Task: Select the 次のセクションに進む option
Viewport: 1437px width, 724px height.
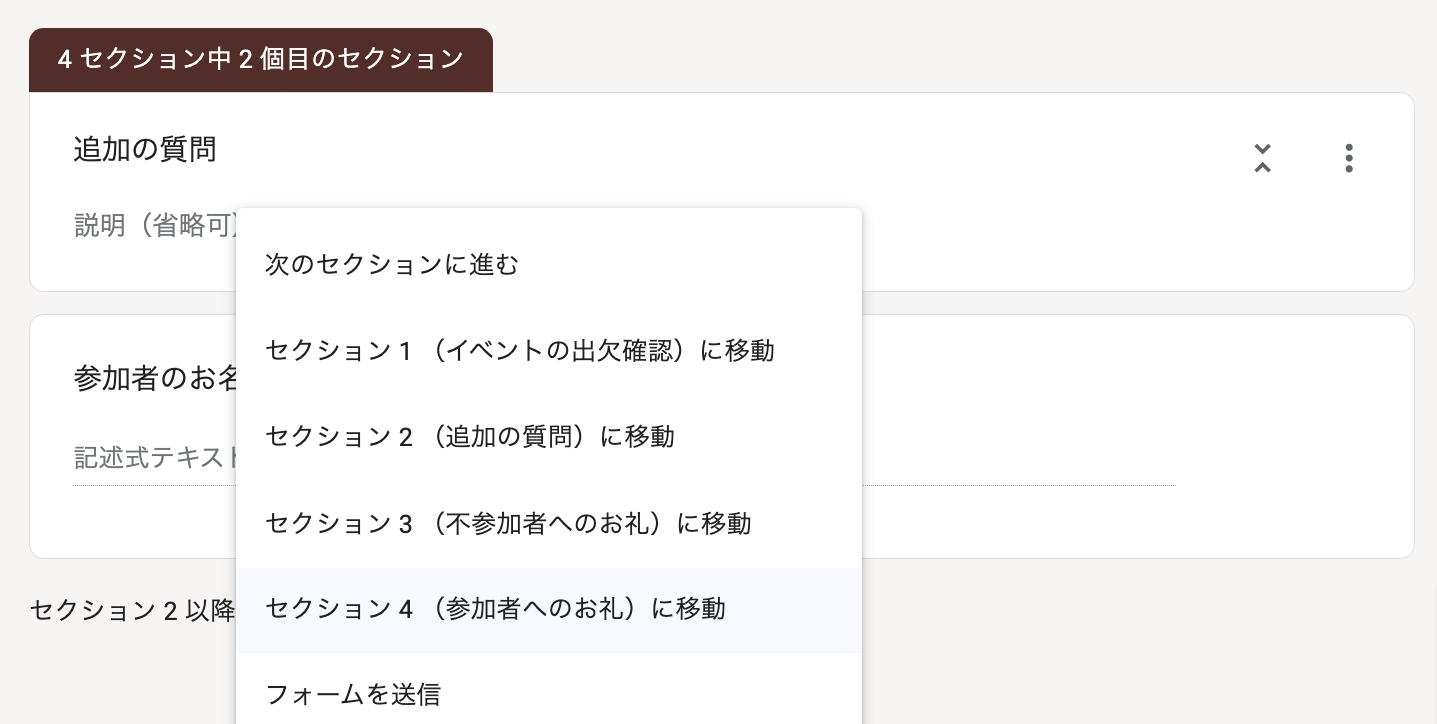Action: (x=392, y=265)
